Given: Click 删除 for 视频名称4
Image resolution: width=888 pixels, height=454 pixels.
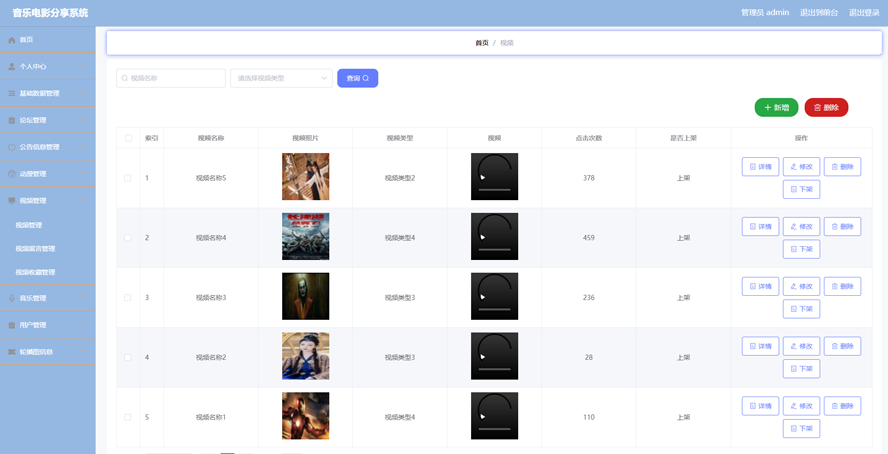Looking at the screenshot, I should [842, 226].
